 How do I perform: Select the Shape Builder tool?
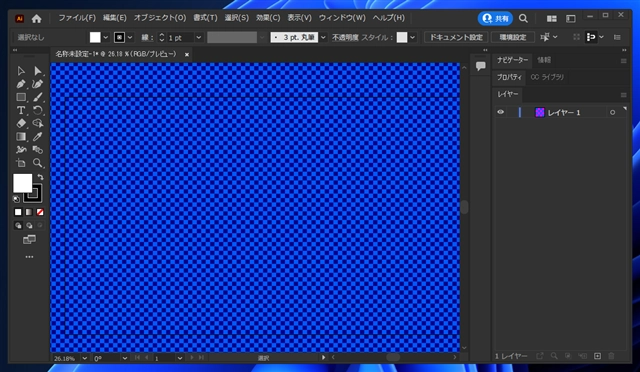pyautogui.click(x=38, y=123)
